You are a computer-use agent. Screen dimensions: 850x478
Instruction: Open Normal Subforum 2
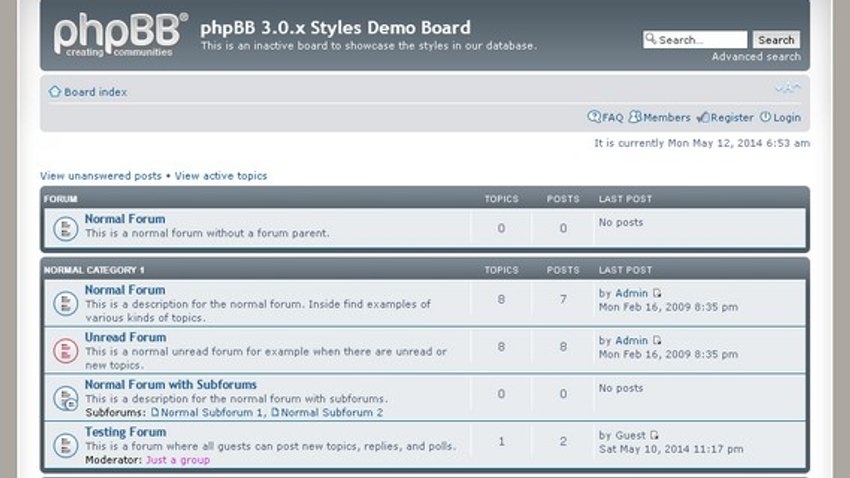(x=327, y=412)
